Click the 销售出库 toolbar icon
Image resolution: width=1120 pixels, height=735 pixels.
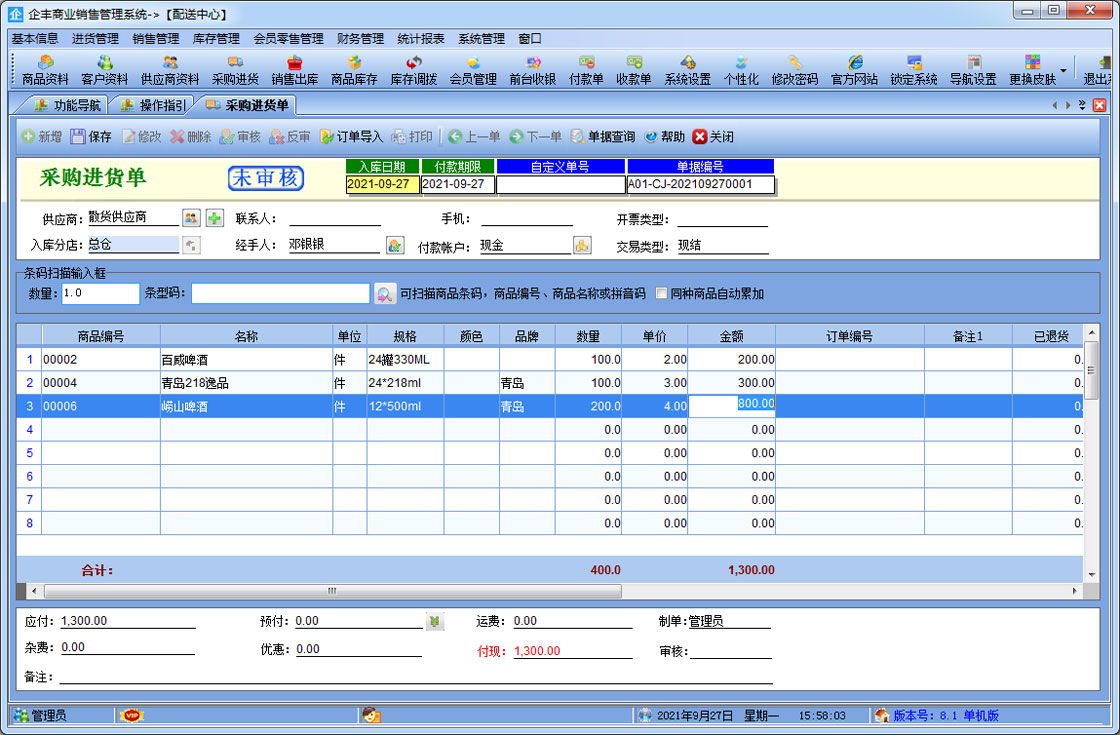(294, 70)
